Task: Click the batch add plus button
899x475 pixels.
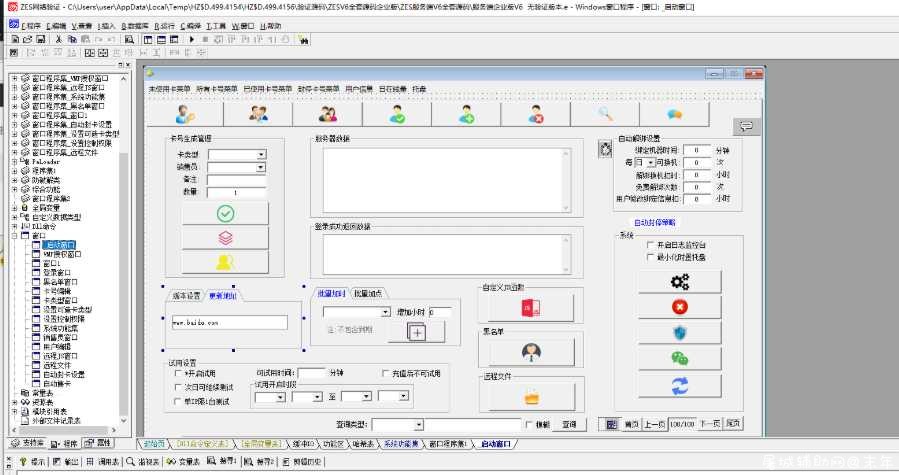Action: click(416, 332)
